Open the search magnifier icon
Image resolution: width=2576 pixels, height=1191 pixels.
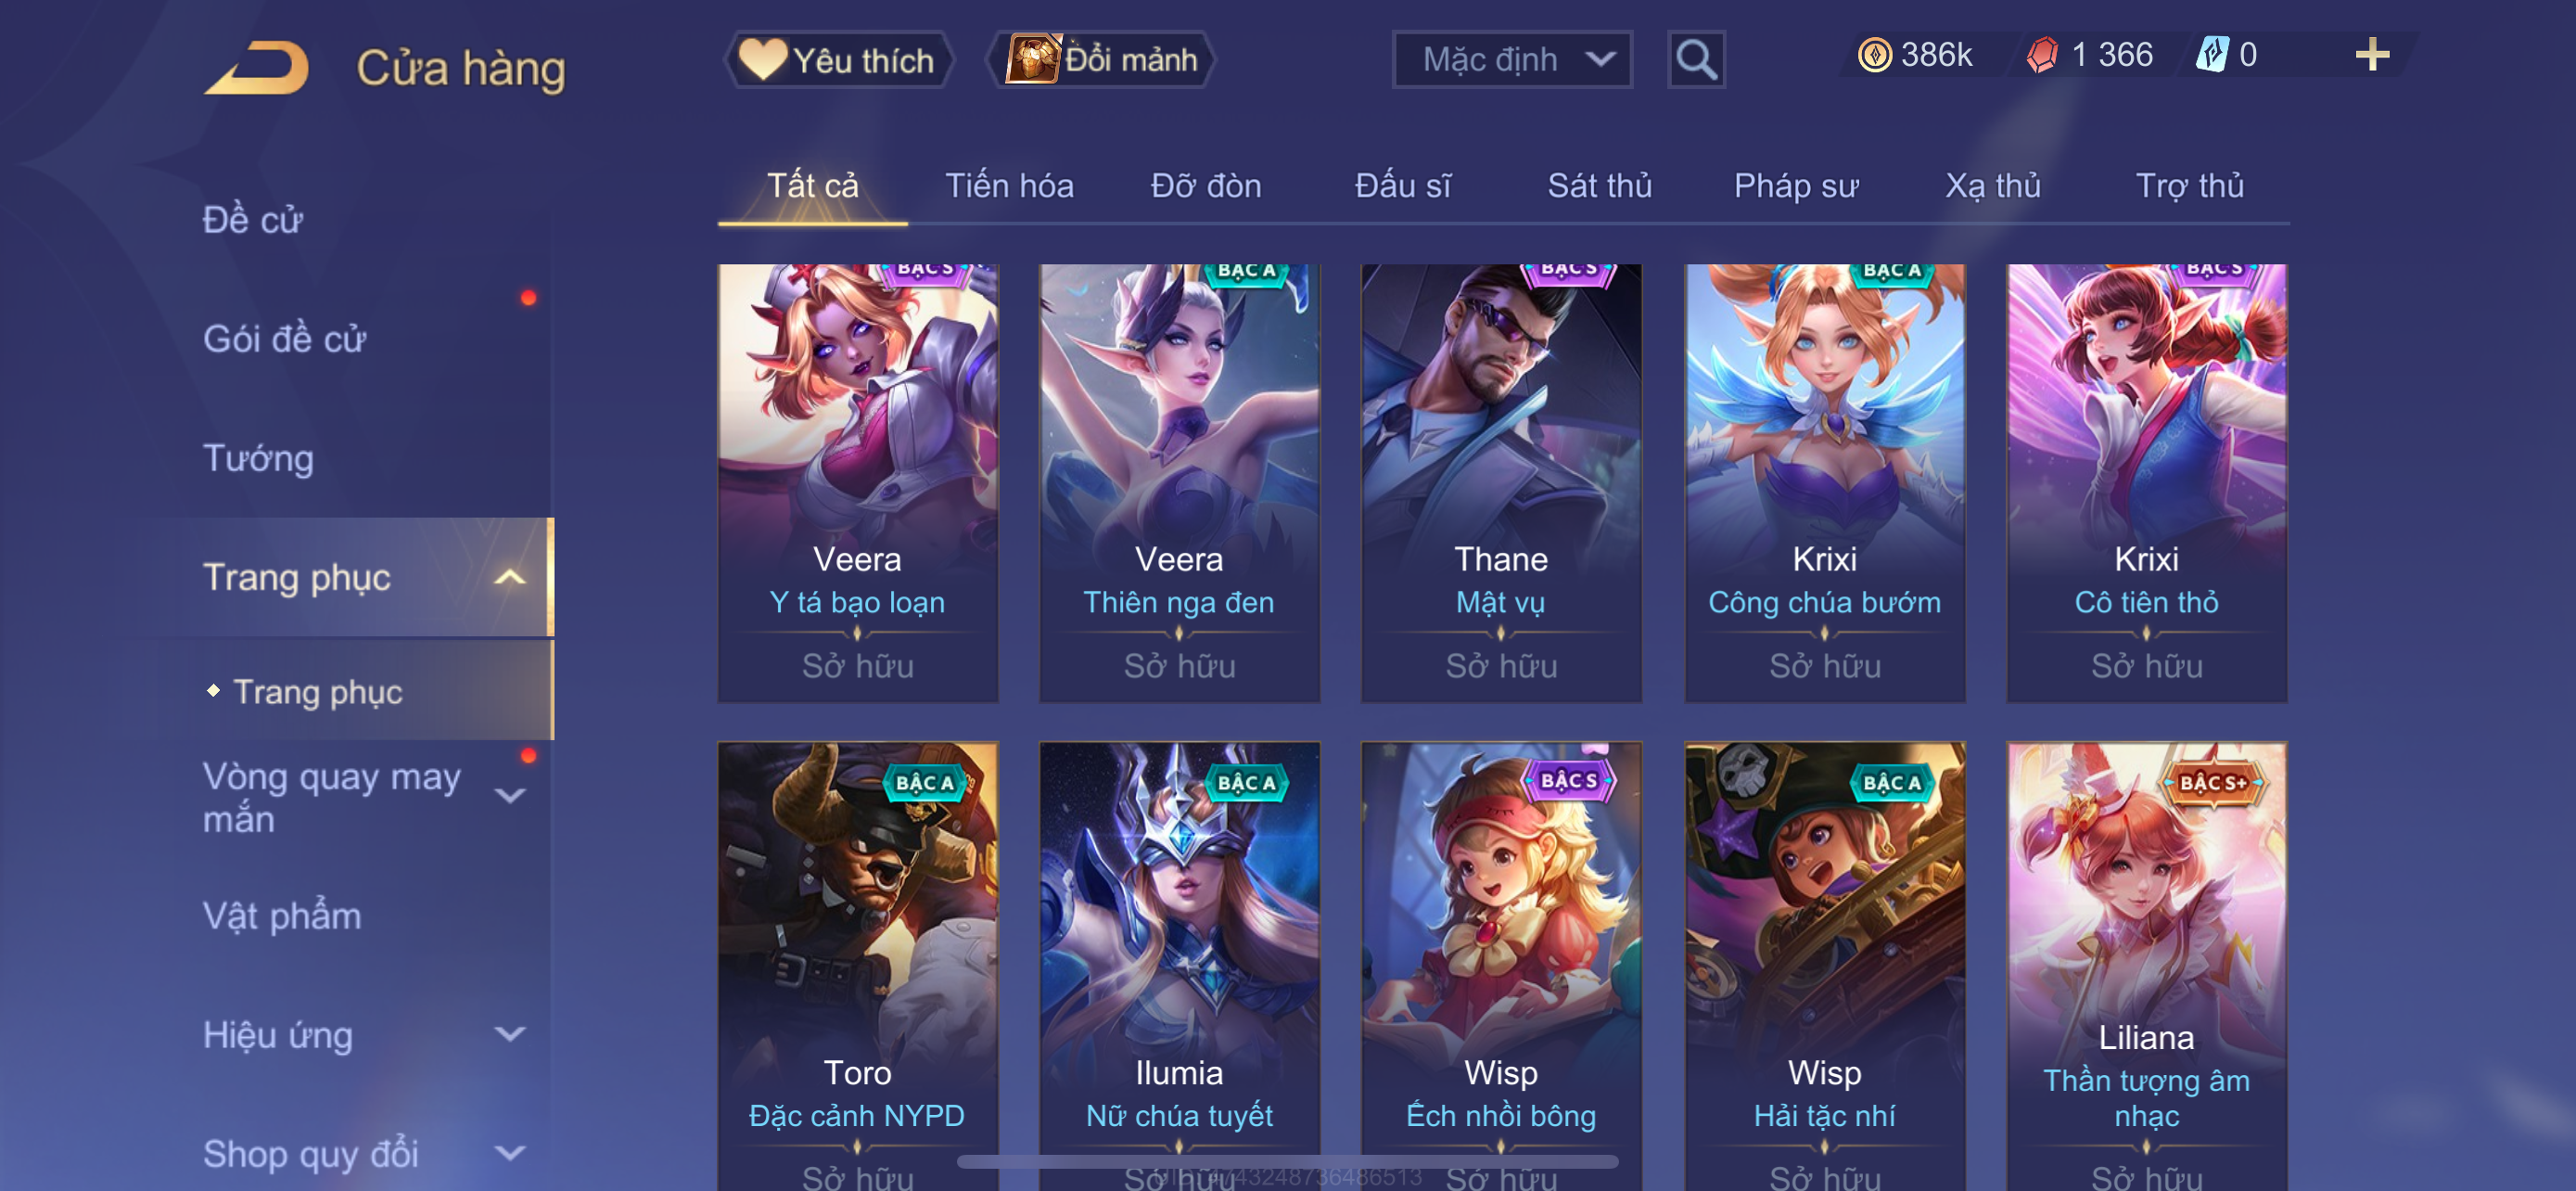coord(1696,60)
